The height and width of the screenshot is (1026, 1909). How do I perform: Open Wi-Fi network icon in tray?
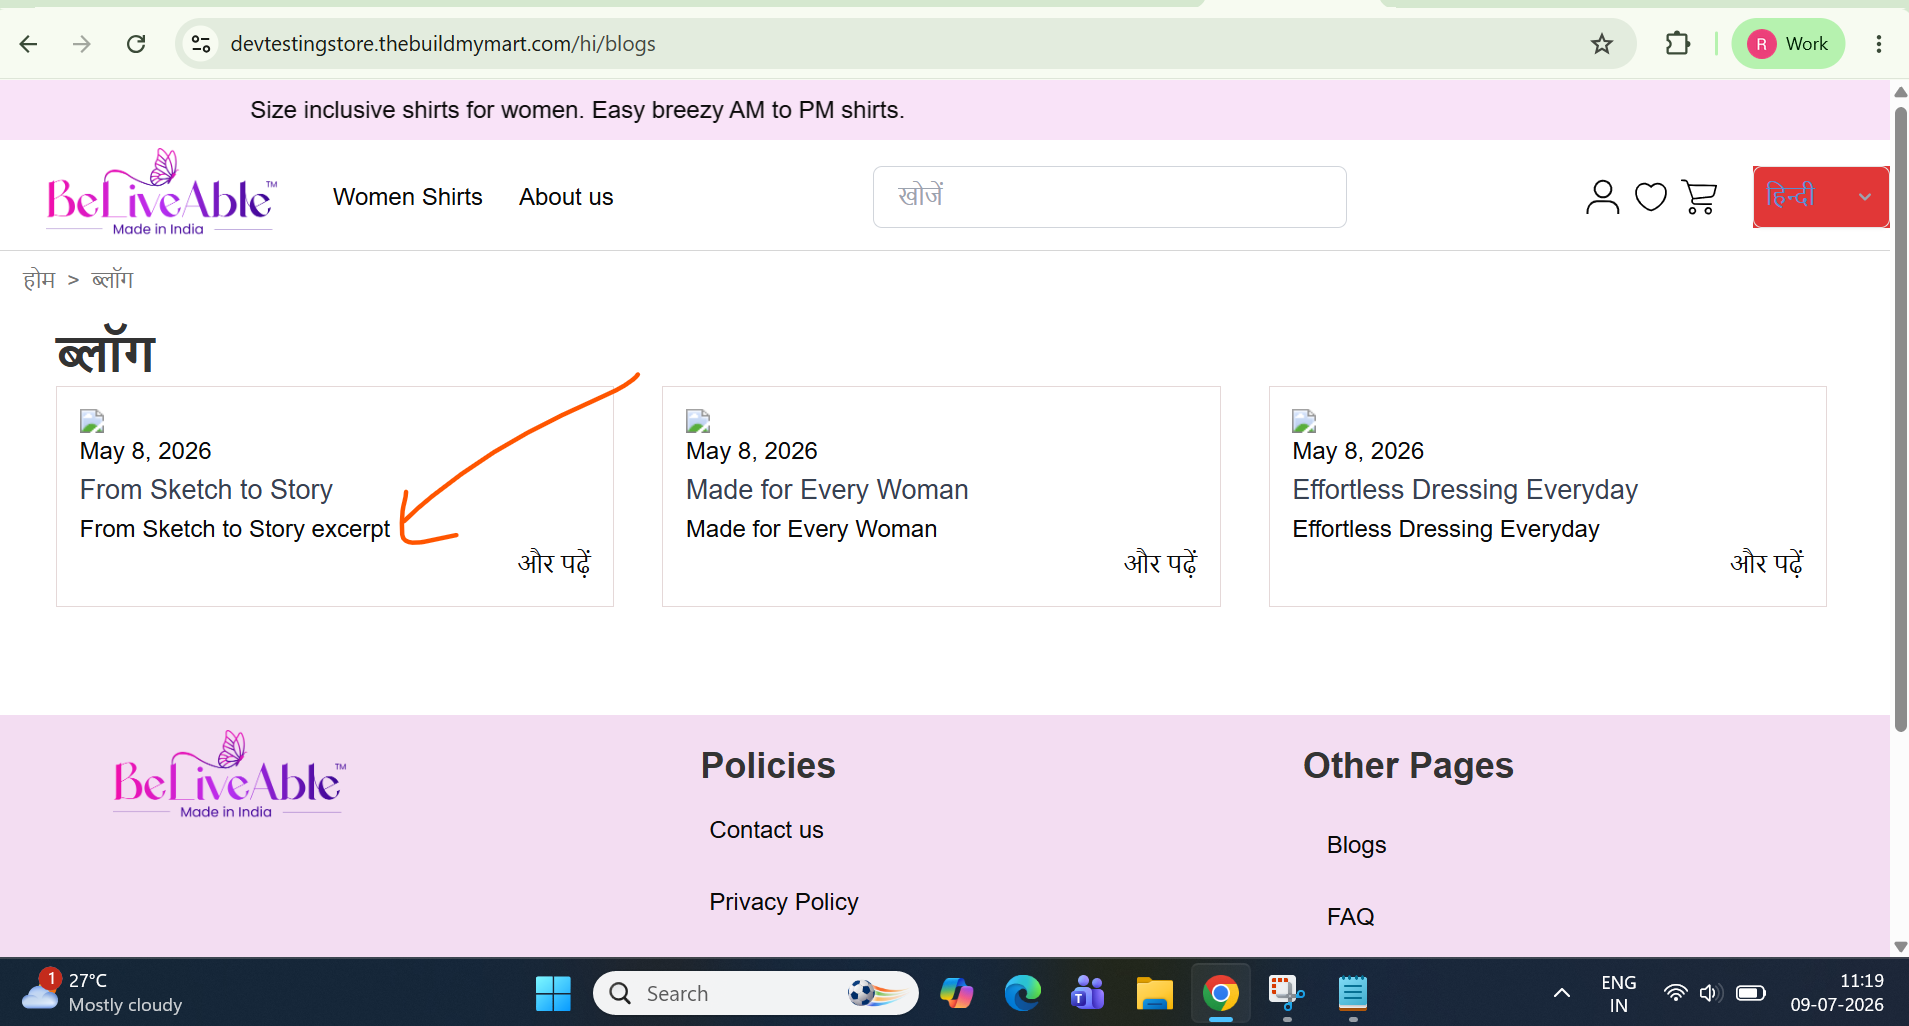tap(1675, 993)
